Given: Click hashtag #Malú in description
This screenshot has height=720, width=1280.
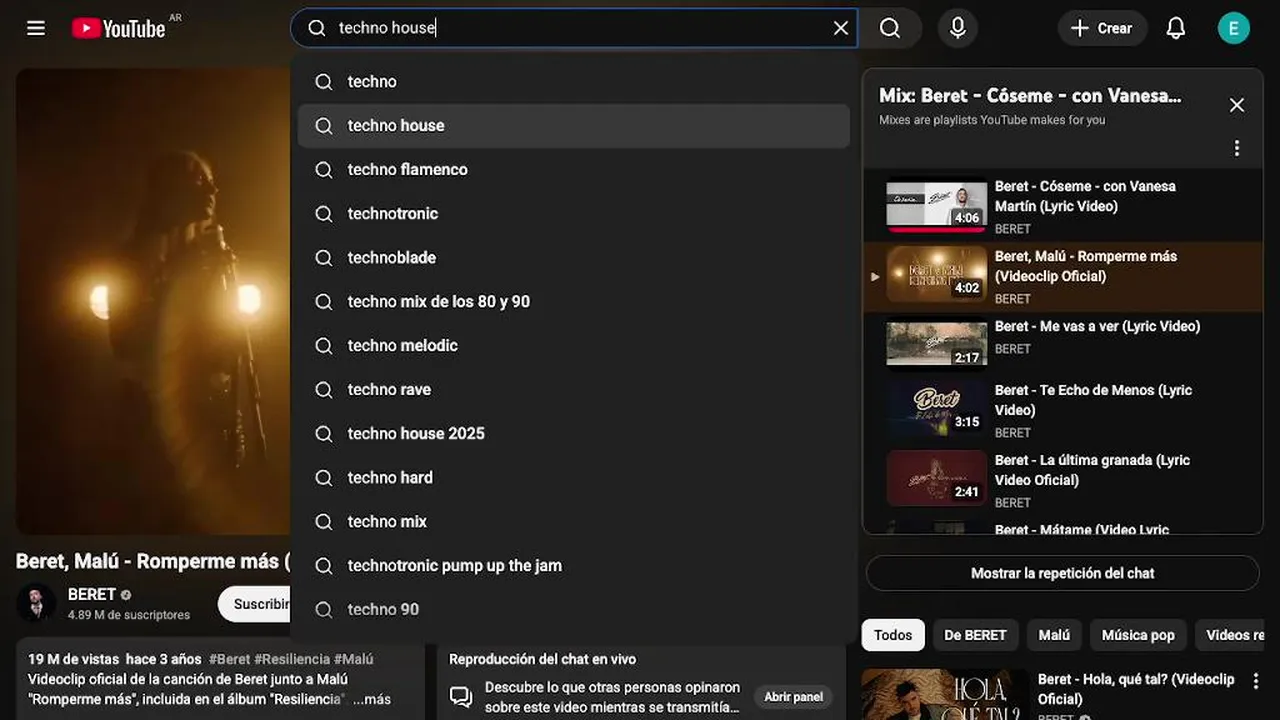Looking at the screenshot, I should point(354,659).
